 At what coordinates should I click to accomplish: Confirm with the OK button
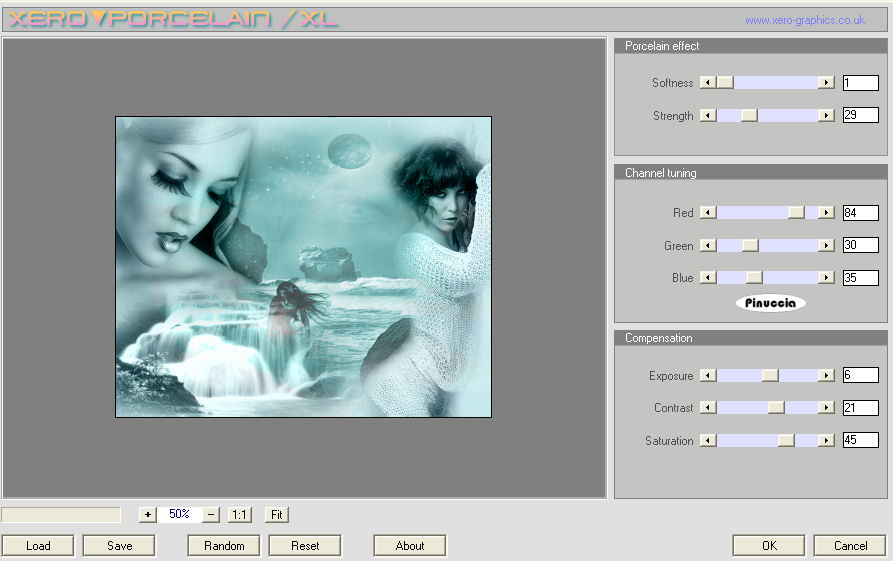(769, 546)
